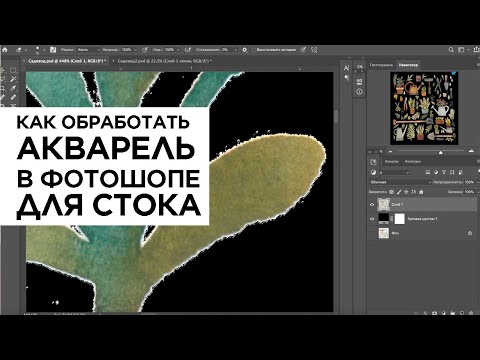The height and width of the screenshot is (360, 480).
Task: Create new adjustment layer icon
Action: tap(444, 313)
